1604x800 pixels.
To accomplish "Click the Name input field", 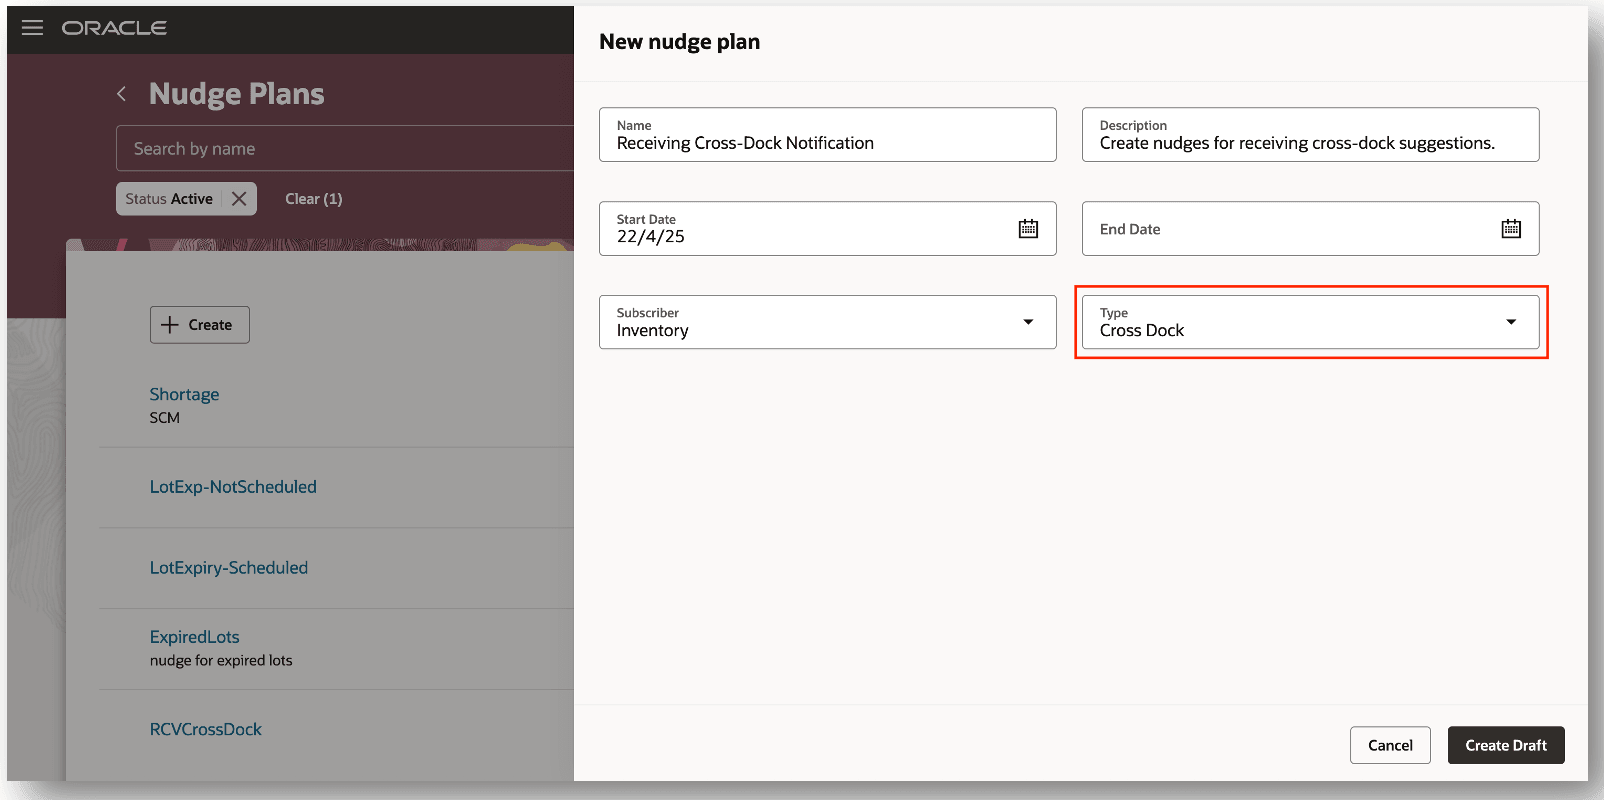I will pos(828,135).
